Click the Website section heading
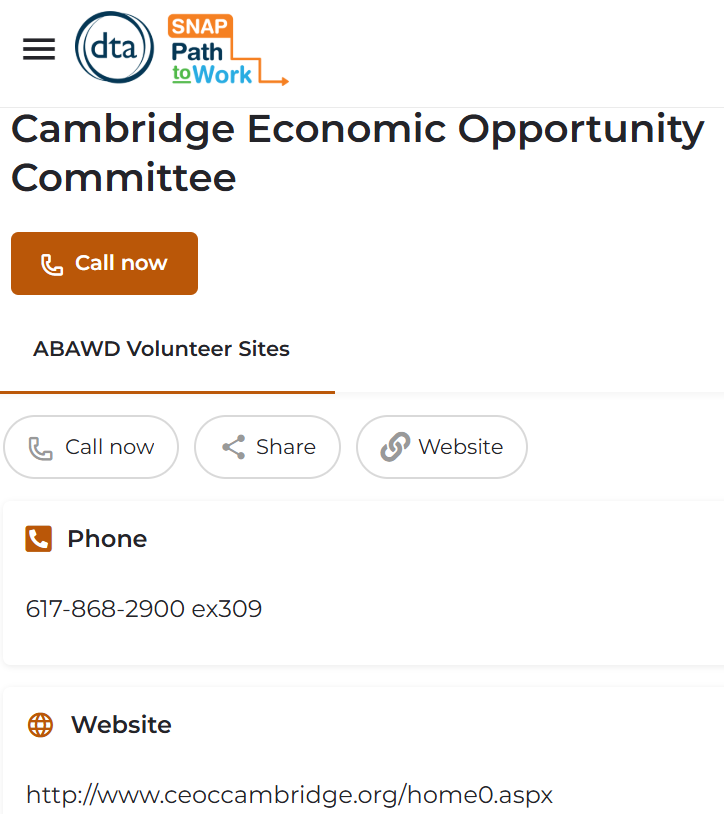The width and height of the screenshot is (724, 814). pos(121,725)
